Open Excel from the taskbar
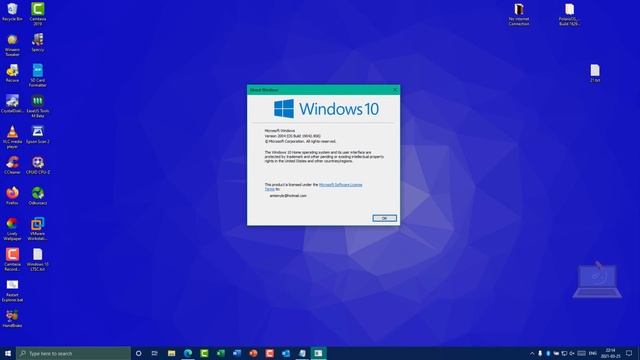This screenshot has width=640, height=360. click(220, 353)
